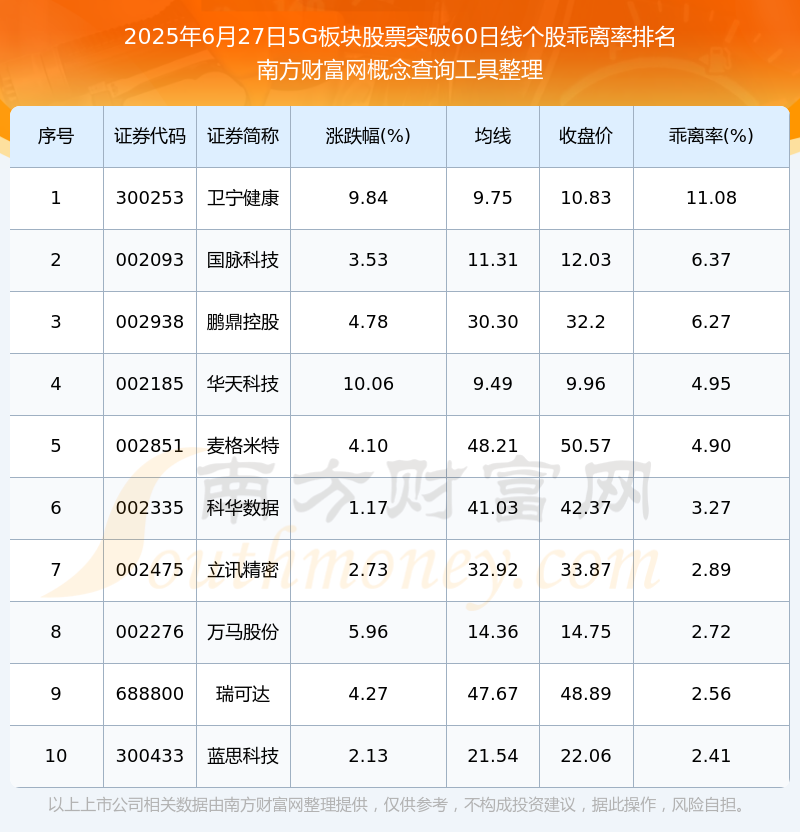The height and width of the screenshot is (832, 800).
Task: Select stock name 科华数据
Action: (243, 508)
